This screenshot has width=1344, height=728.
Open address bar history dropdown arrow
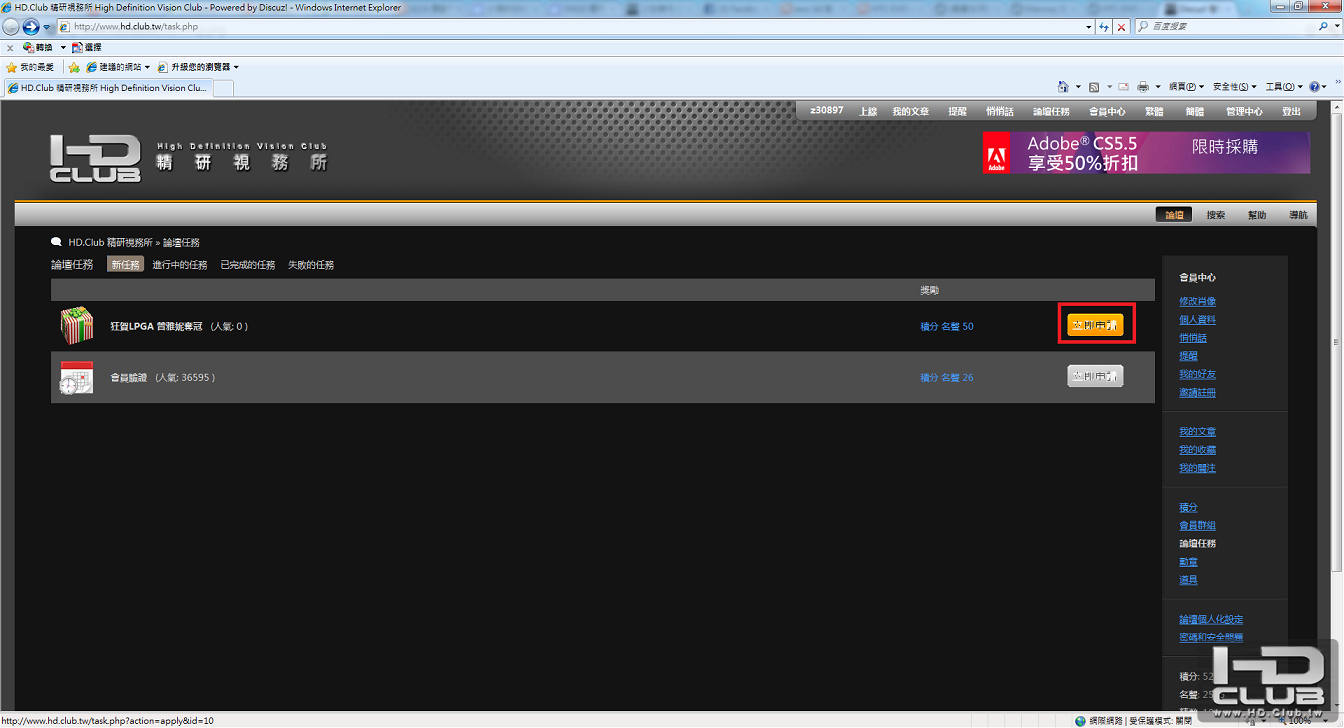pyautogui.click(x=1089, y=27)
